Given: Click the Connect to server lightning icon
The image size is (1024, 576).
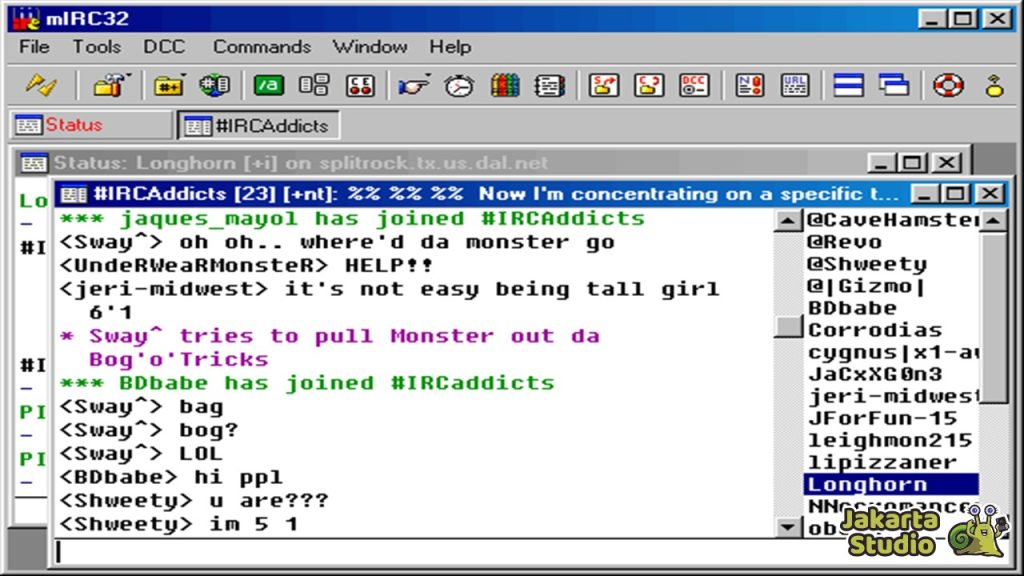Looking at the screenshot, I should (41, 85).
